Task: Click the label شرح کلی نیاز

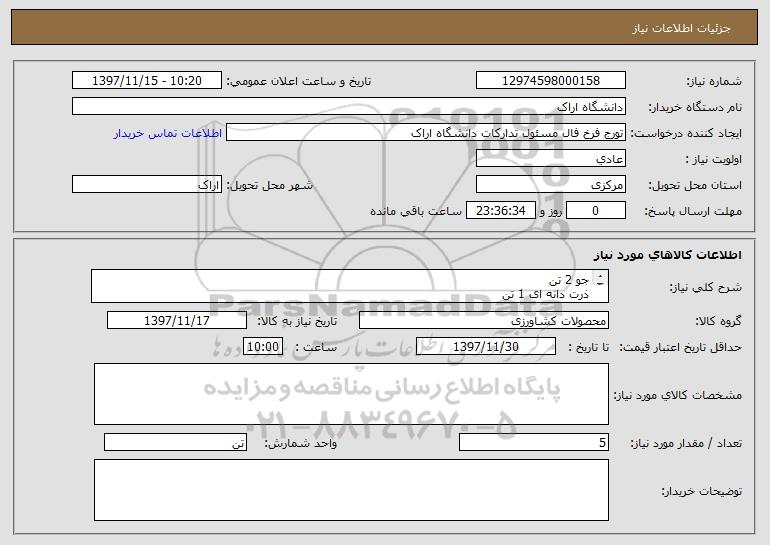Action: tap(706, 288)
